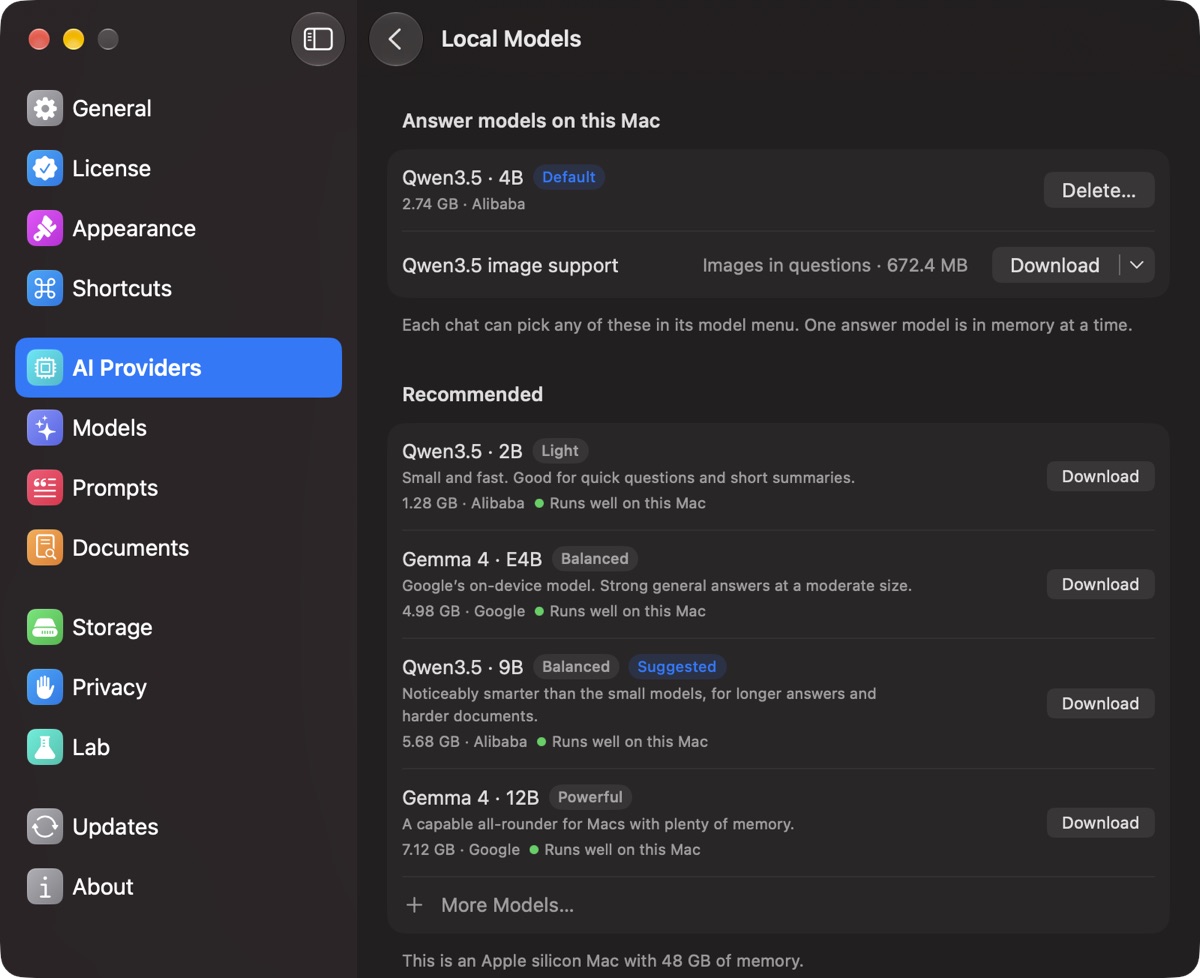Click the Qwen3.5 · 4B model name
This screenshot has width=1200, height=978.
(x=463, y=178)
